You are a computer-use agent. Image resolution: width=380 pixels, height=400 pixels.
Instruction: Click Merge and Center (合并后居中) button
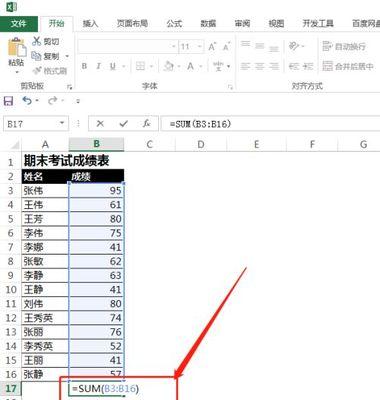tap(348, 66)
